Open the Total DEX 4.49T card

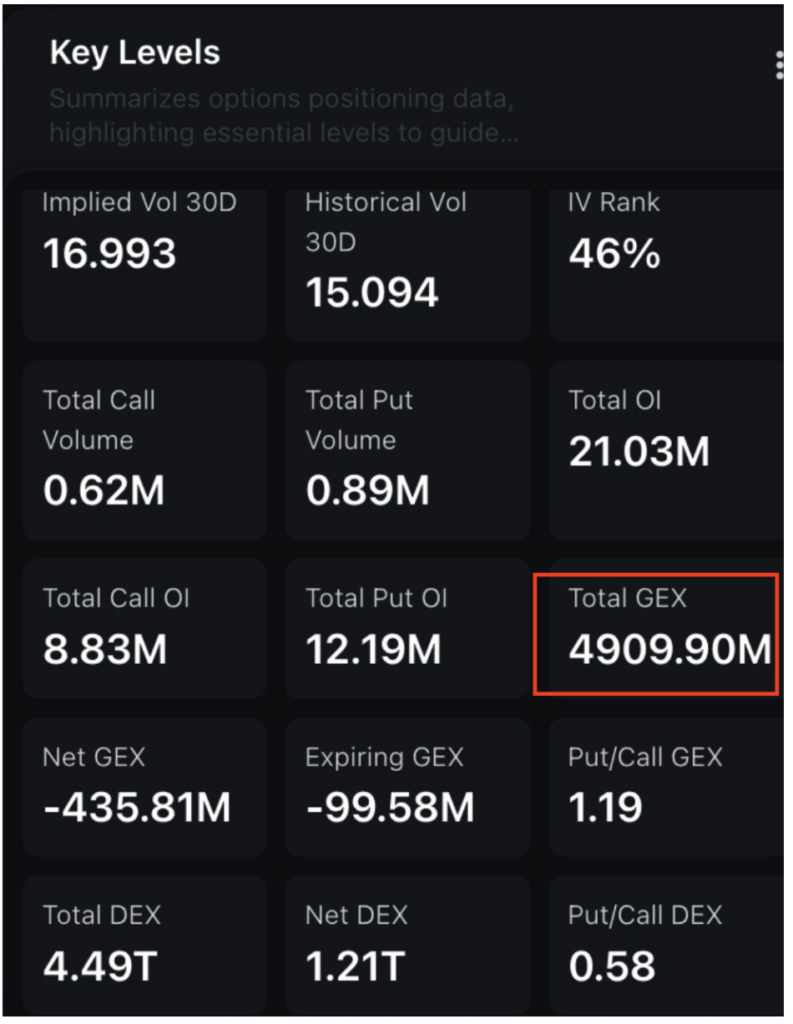pyautogui.click(x=144, y=946)
